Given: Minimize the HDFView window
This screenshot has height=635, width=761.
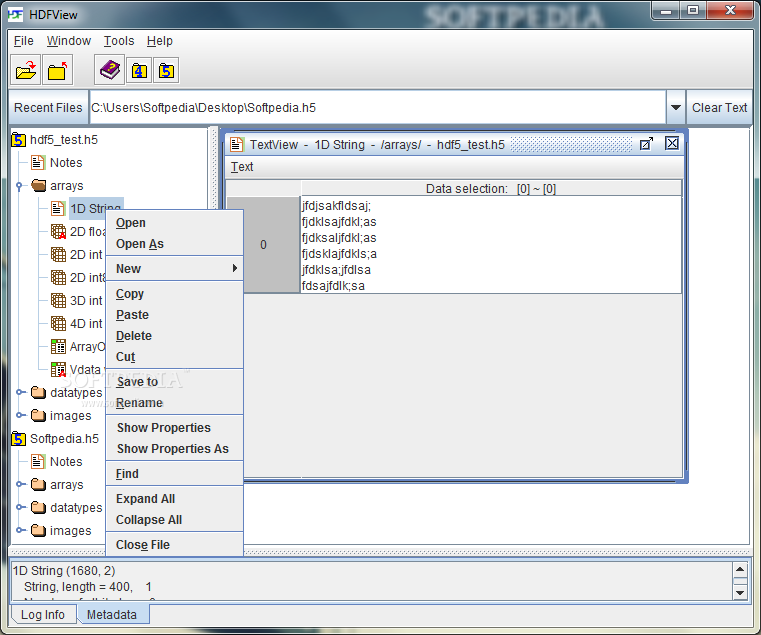Looking at the screenshot, I should (666, 11).
